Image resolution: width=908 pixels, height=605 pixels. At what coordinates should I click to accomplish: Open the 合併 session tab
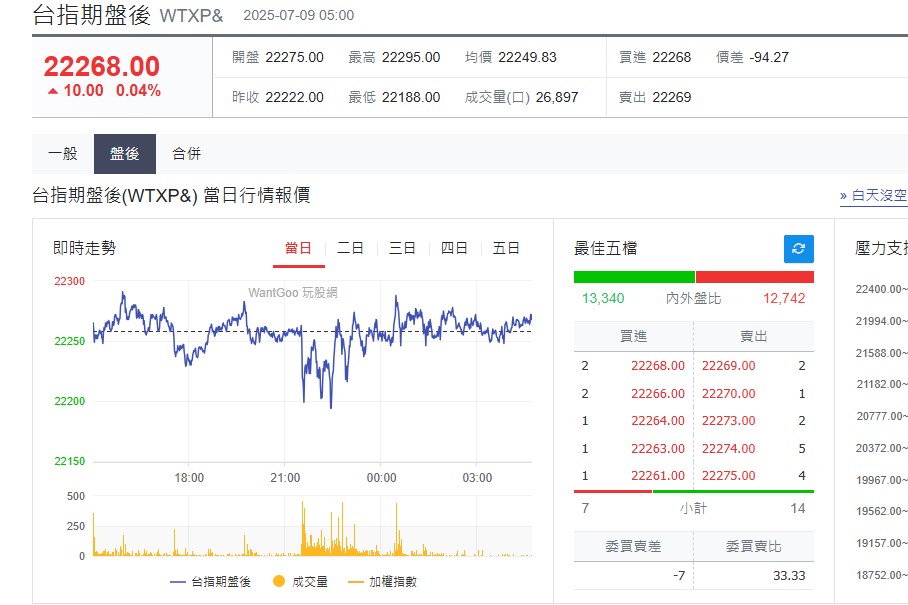tap(186, 154)
